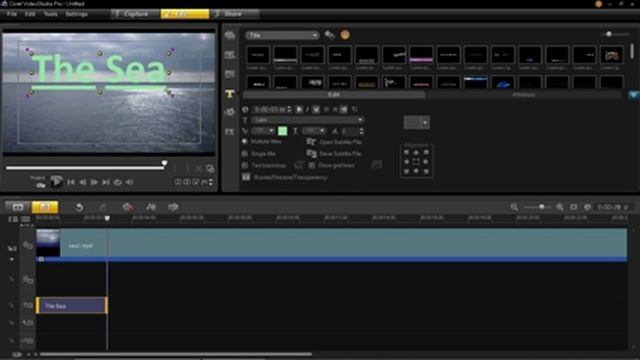This screenshot has height=360, width=640.
Task: Select the Title (T) library icon
Action: (x=230, y=94)
